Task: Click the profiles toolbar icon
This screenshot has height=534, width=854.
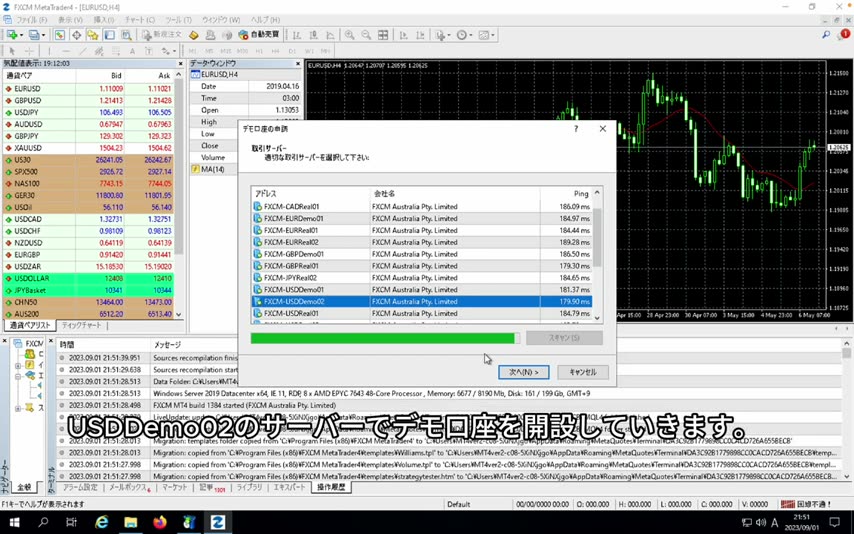Action: (x=35, y=35)
